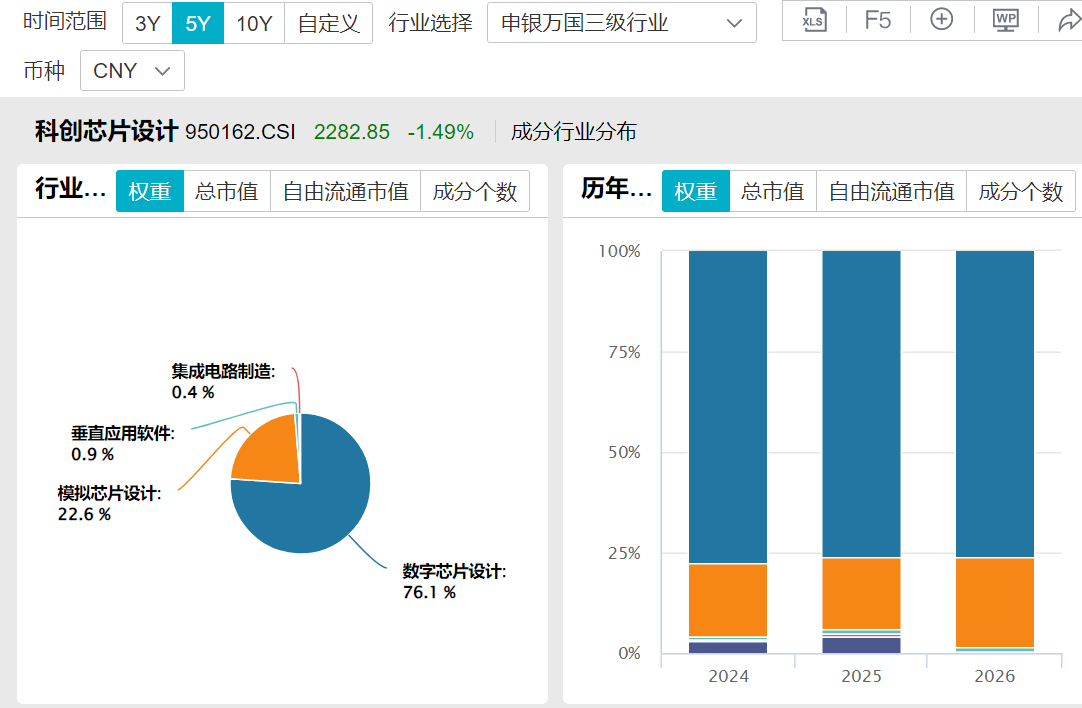Click the 950162.CSI index code
Screen dimensions: 1082x708
point(240,132)
